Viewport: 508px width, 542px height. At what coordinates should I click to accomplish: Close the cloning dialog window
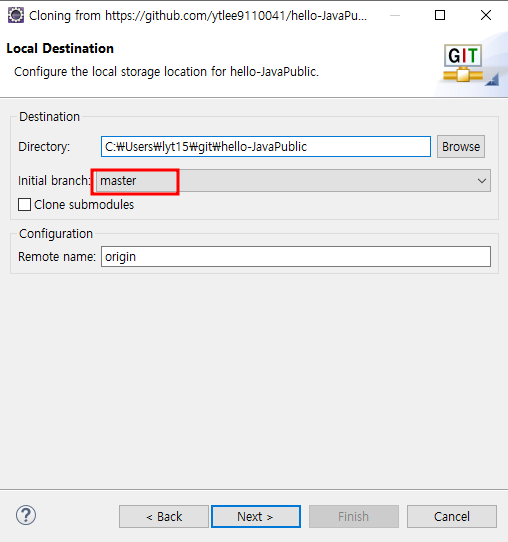click(486, 15)
